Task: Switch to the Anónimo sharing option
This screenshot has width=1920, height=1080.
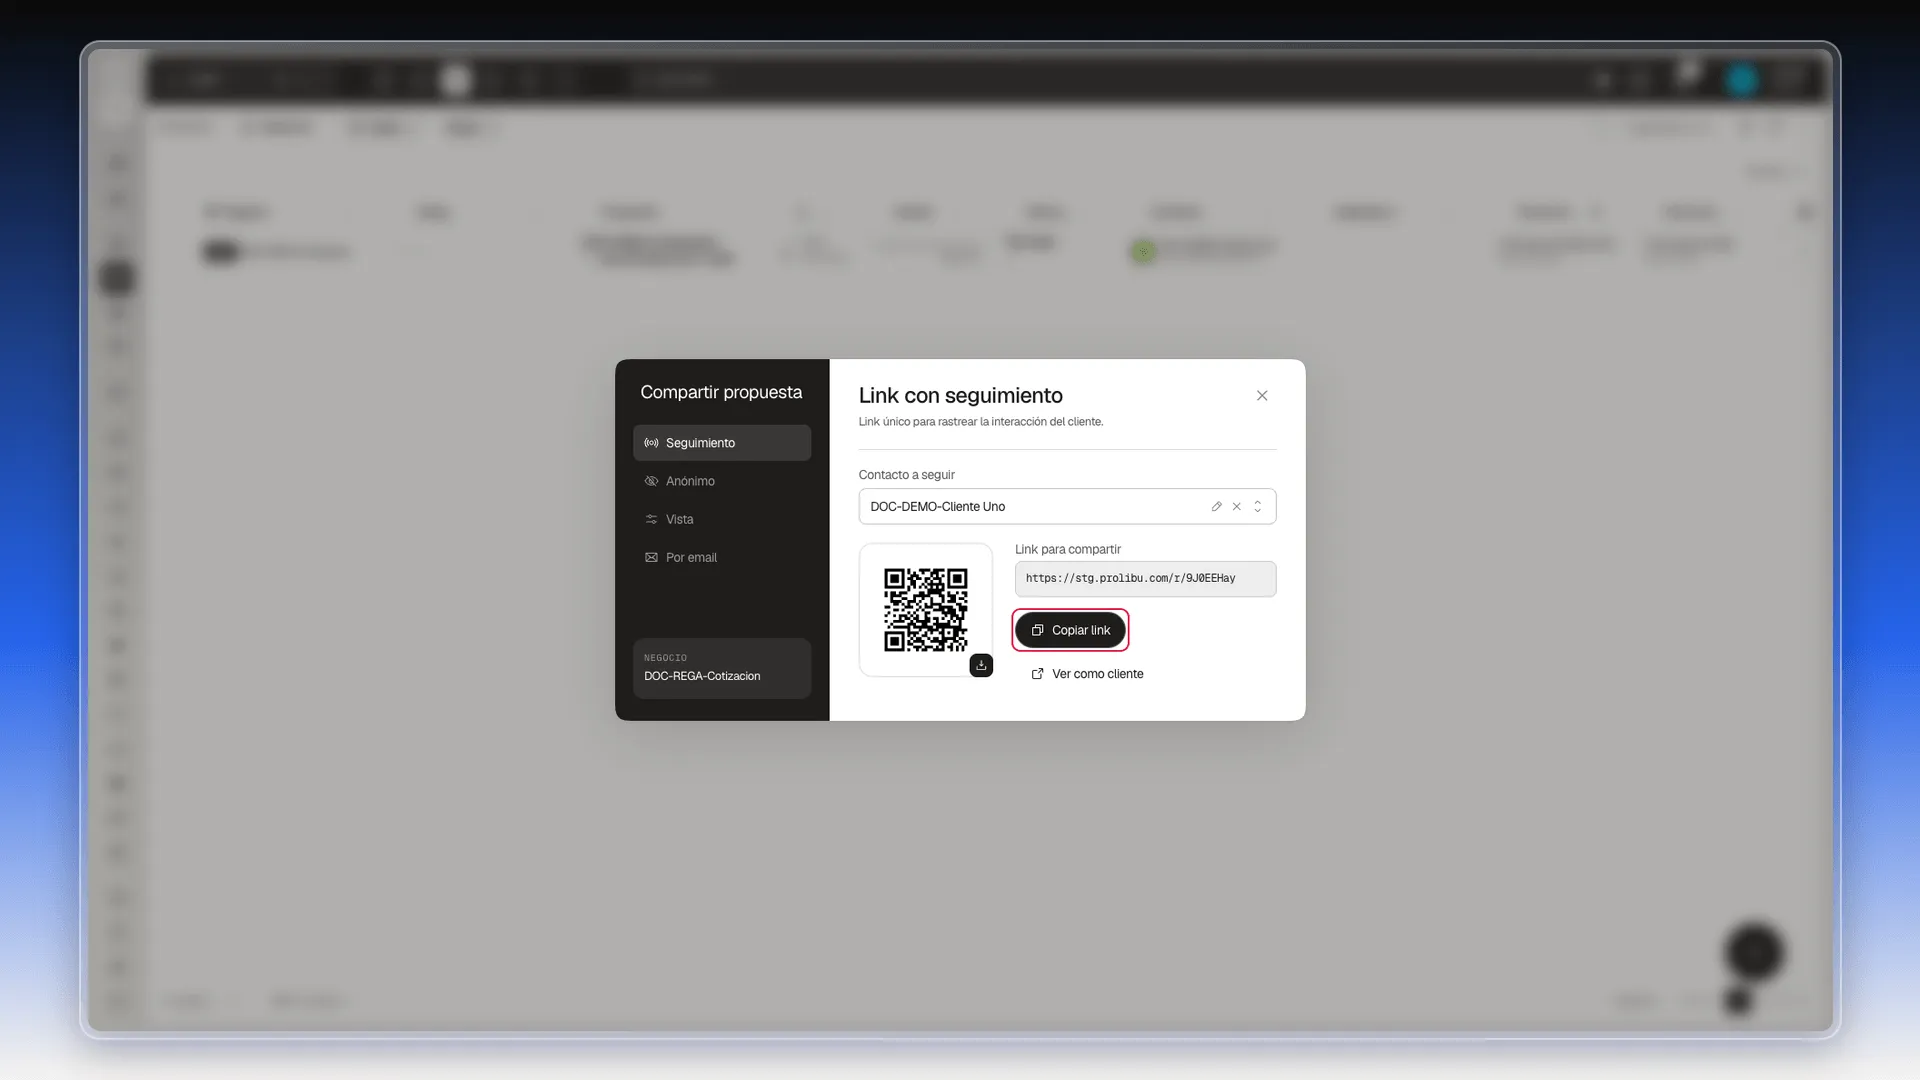Action: [x=721, y=481]
